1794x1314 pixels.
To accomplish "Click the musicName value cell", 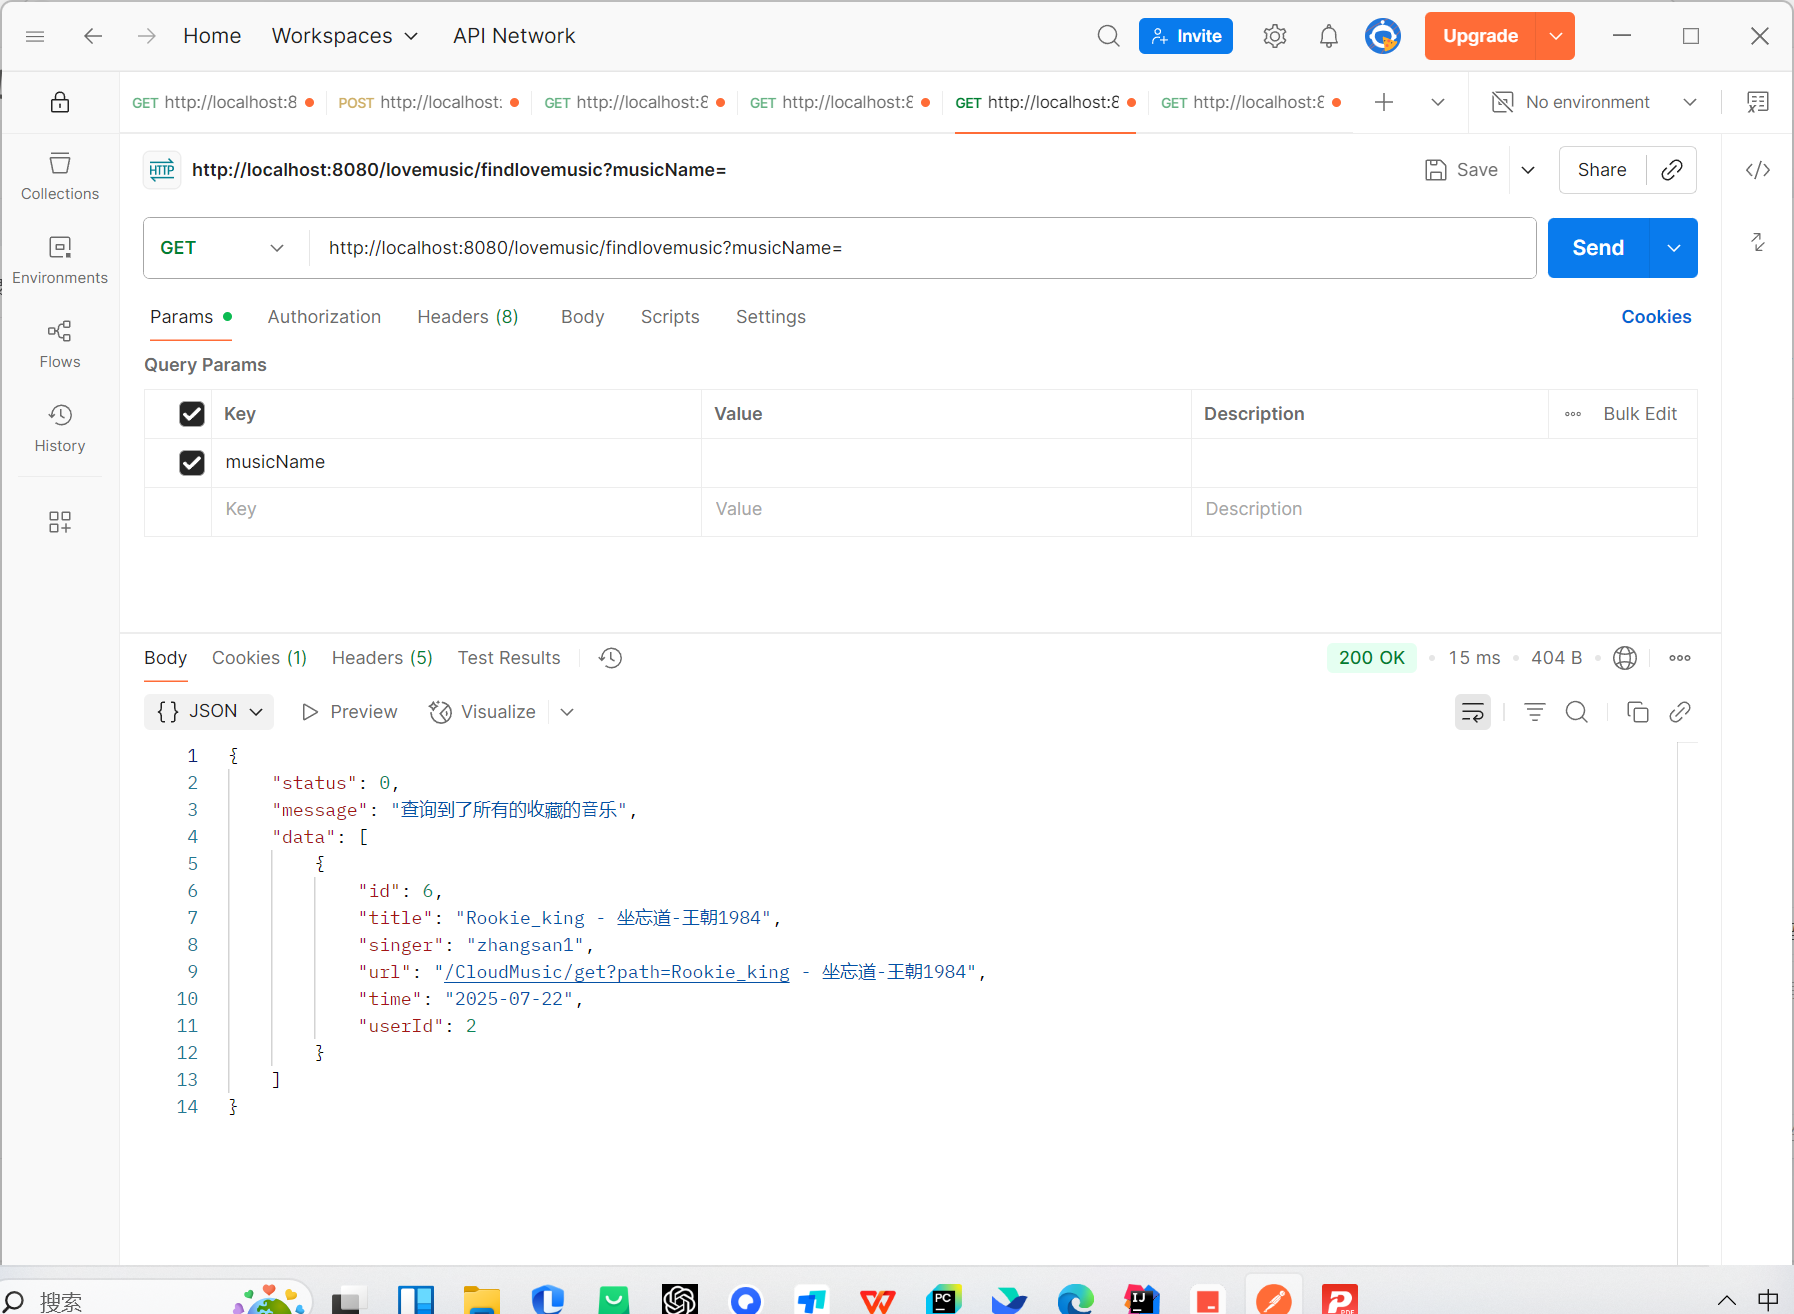I will [x=946, y=462].
